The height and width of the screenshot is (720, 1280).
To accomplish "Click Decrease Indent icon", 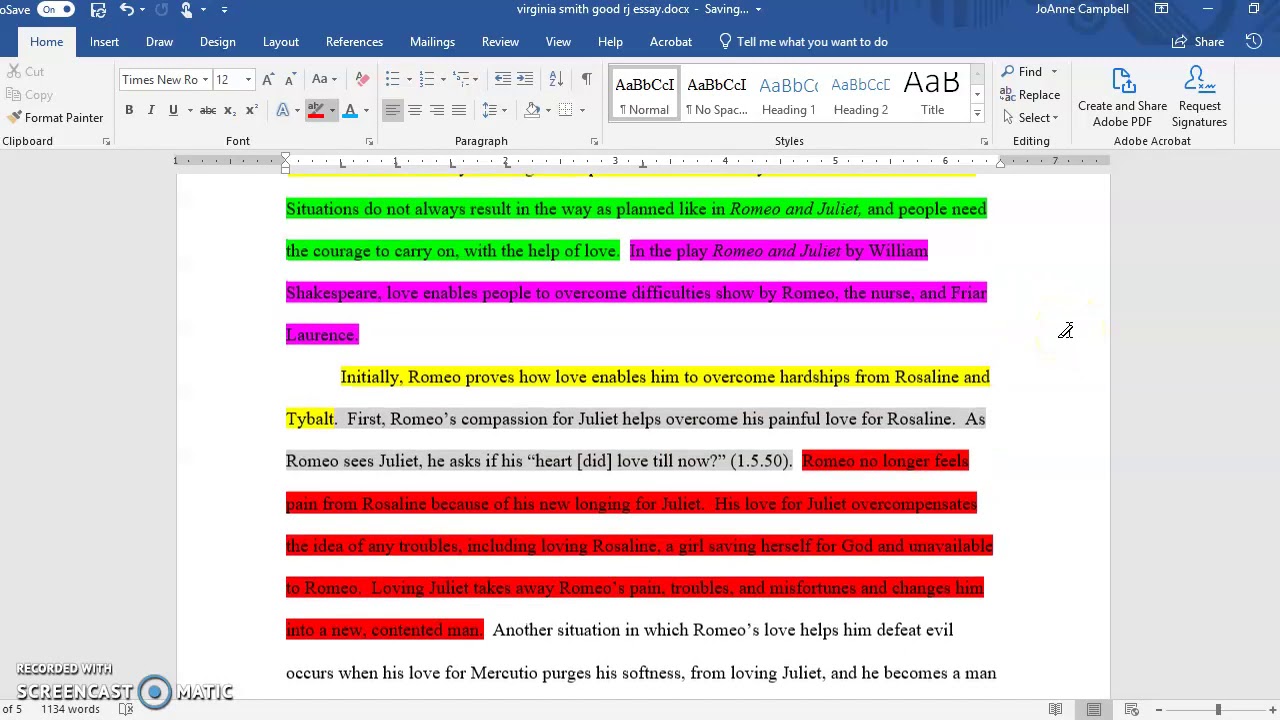I will pos(503,79).
